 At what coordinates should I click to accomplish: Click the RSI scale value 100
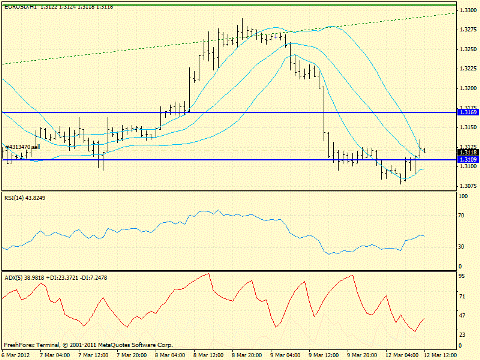click(x=463, y=196)
